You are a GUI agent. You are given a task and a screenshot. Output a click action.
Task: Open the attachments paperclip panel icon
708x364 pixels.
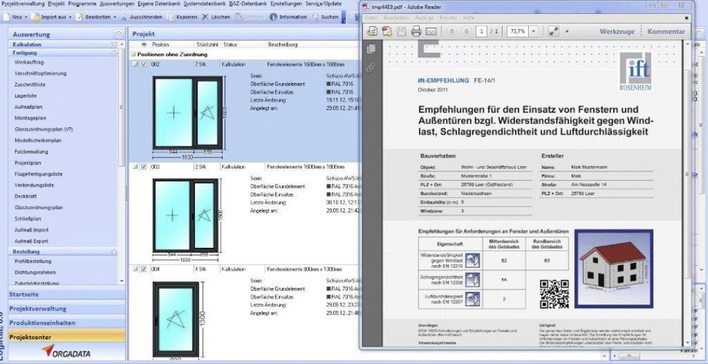371,68
